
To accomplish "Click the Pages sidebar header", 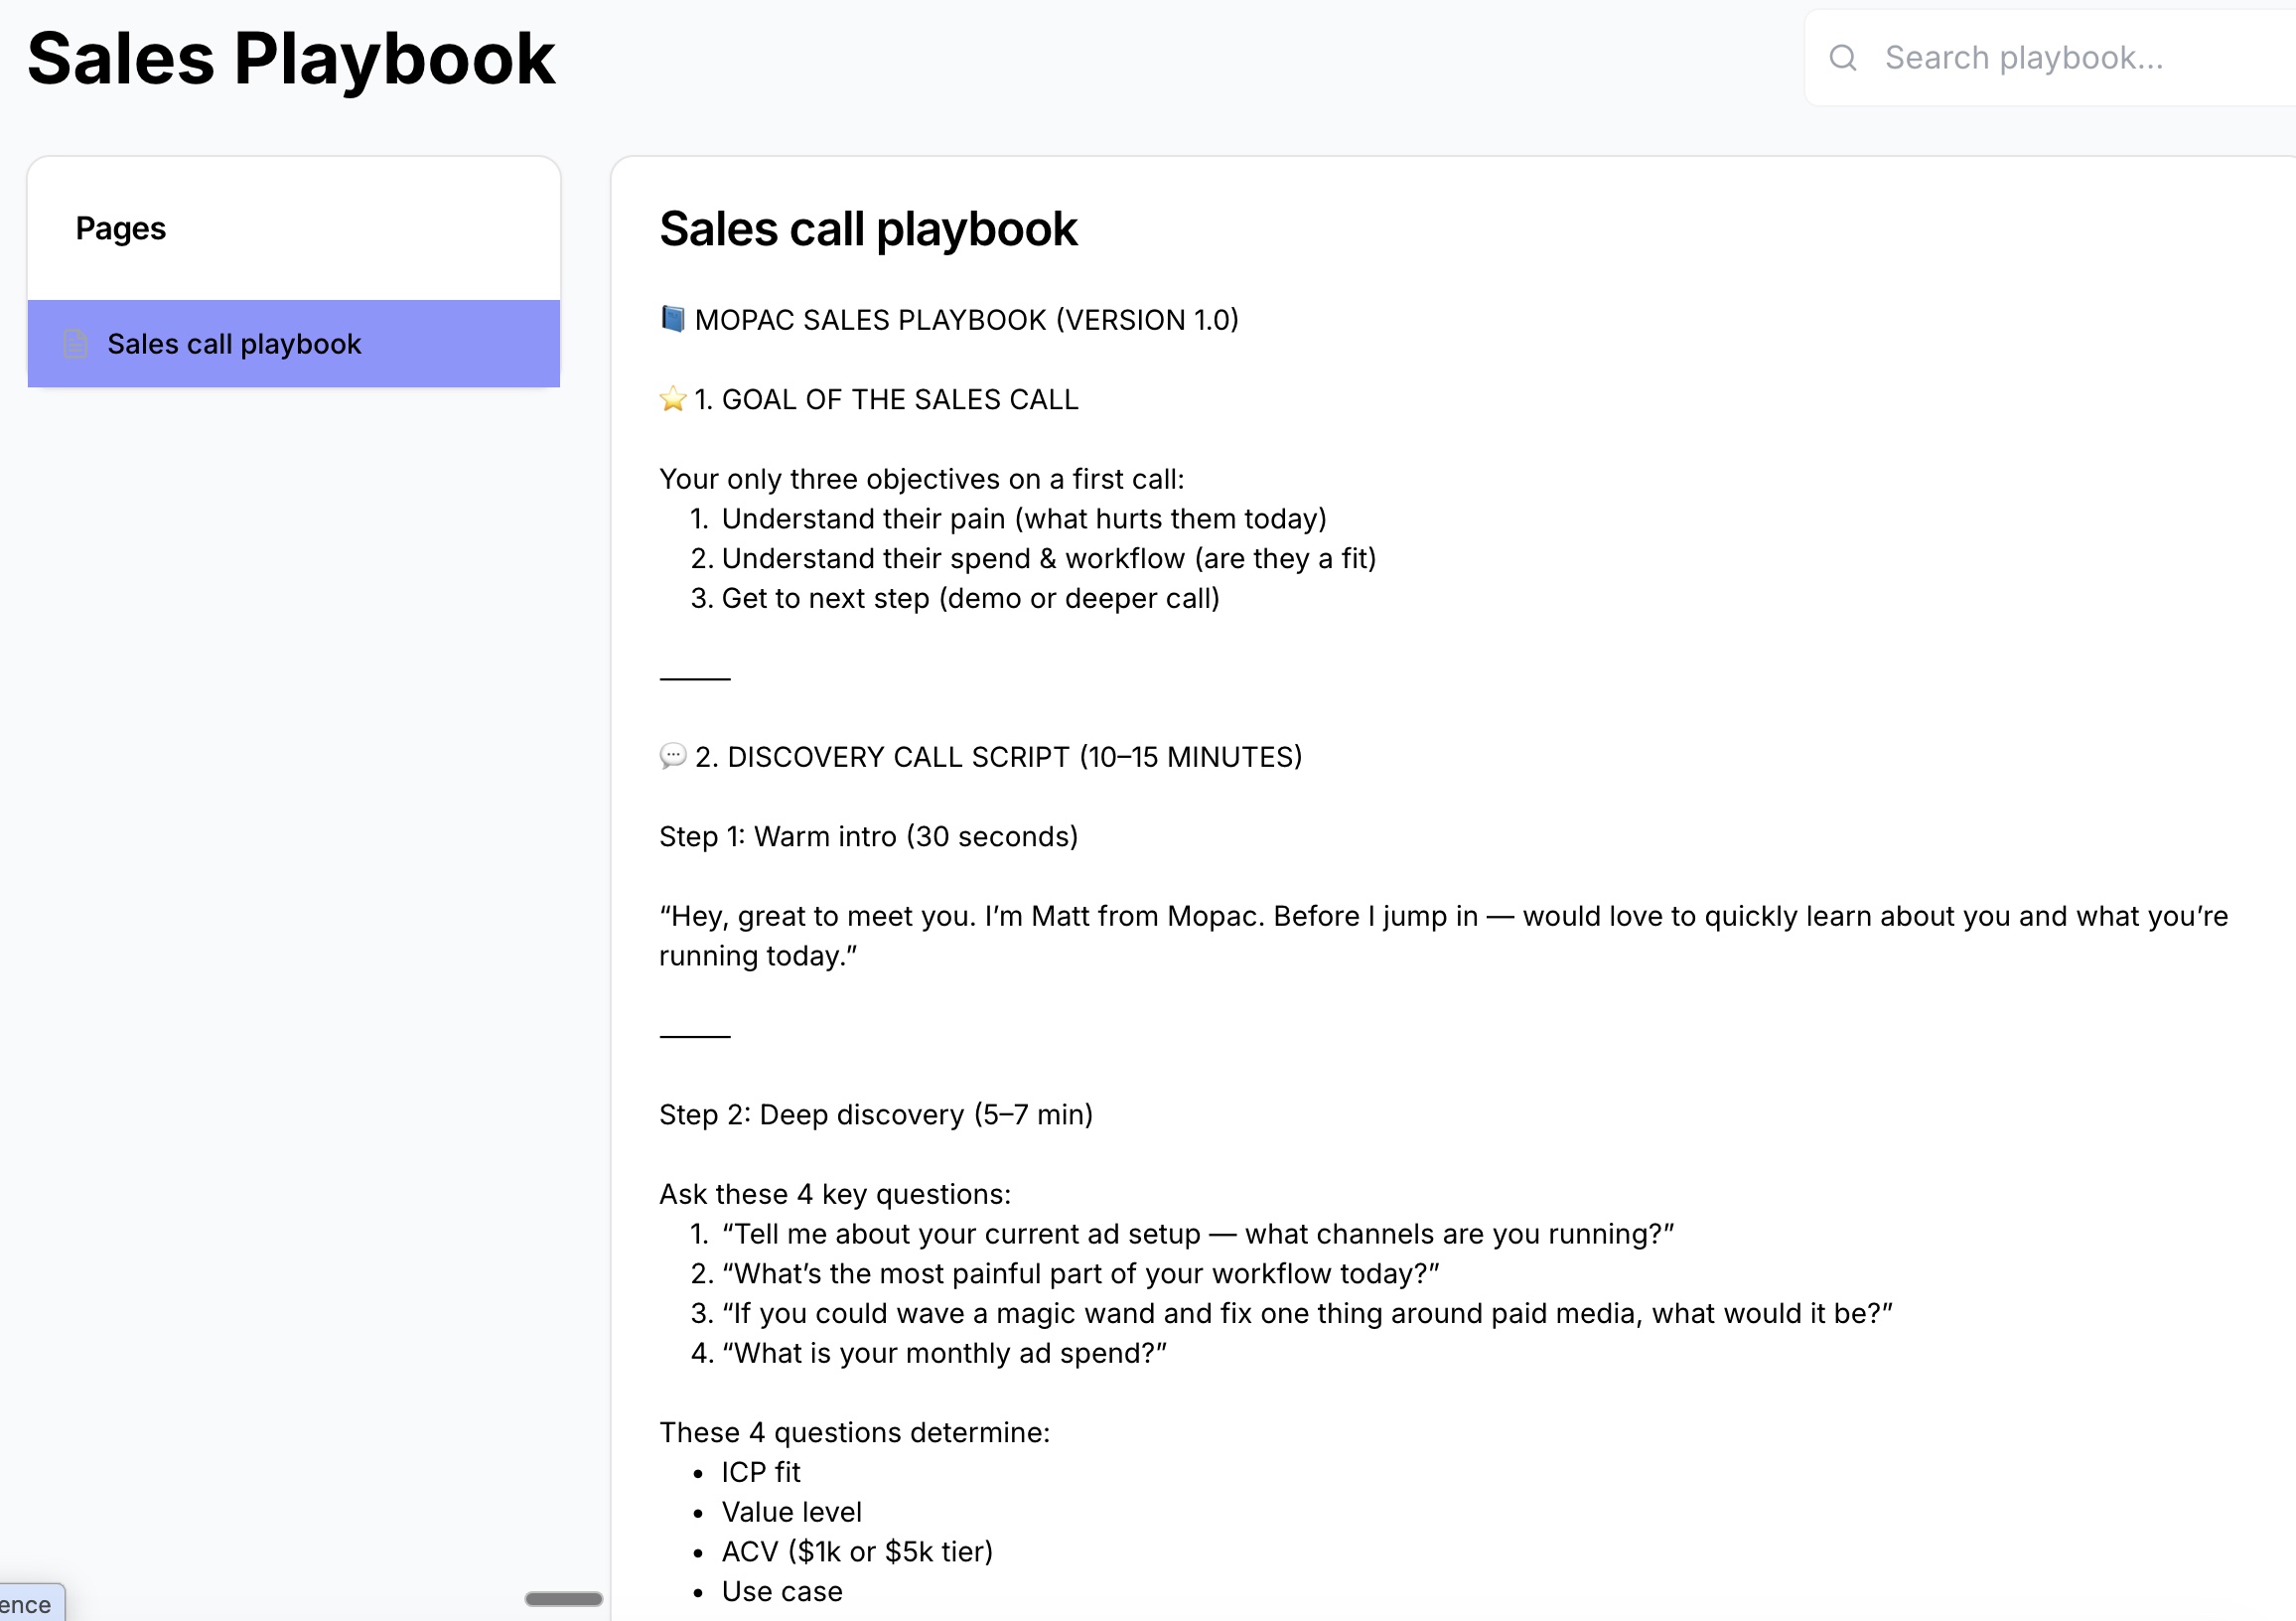I will coord(121,229).
